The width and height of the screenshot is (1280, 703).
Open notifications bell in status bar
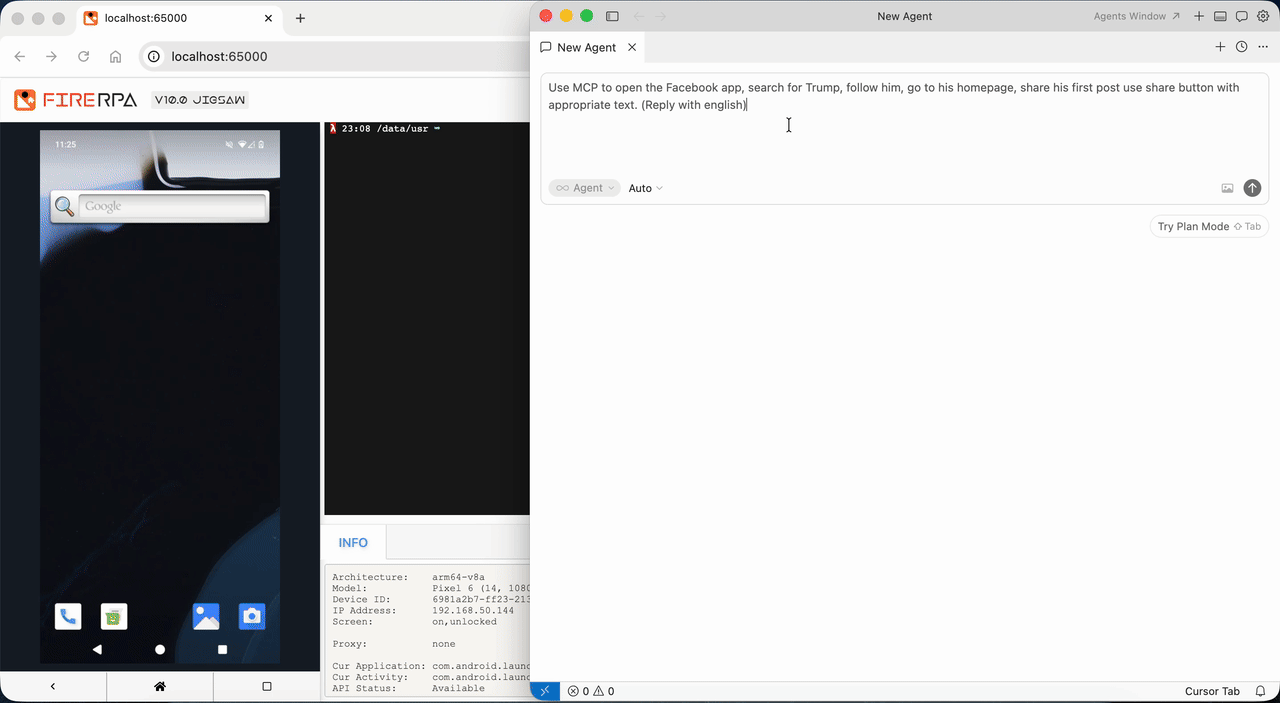(x=1261, y=691)
